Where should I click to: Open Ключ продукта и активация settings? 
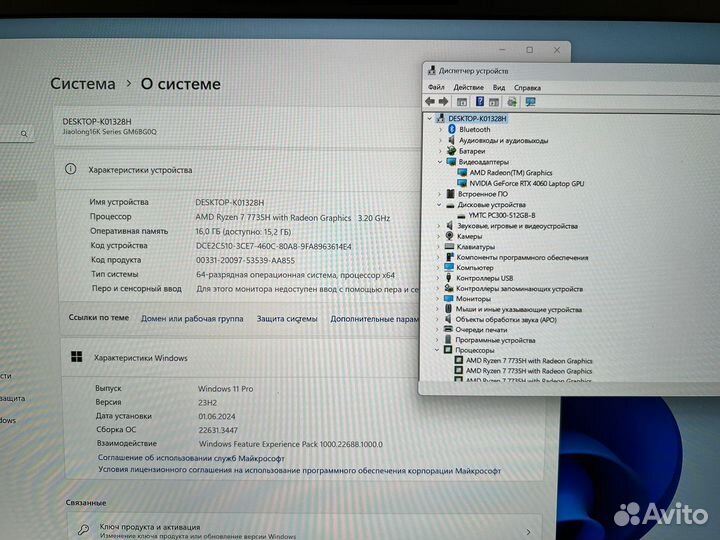(x=149, y=527)
